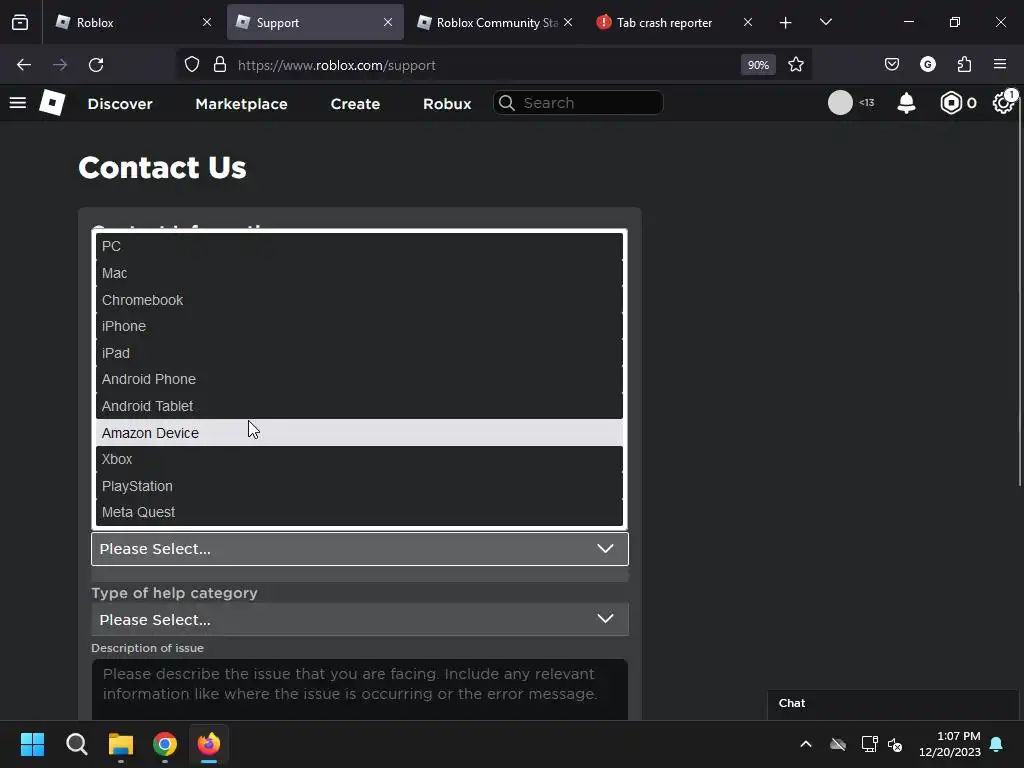This screenshot has height=768, width=1024.
Task: Close the Tab crash reporter tab
Action: tap(748, 22)
